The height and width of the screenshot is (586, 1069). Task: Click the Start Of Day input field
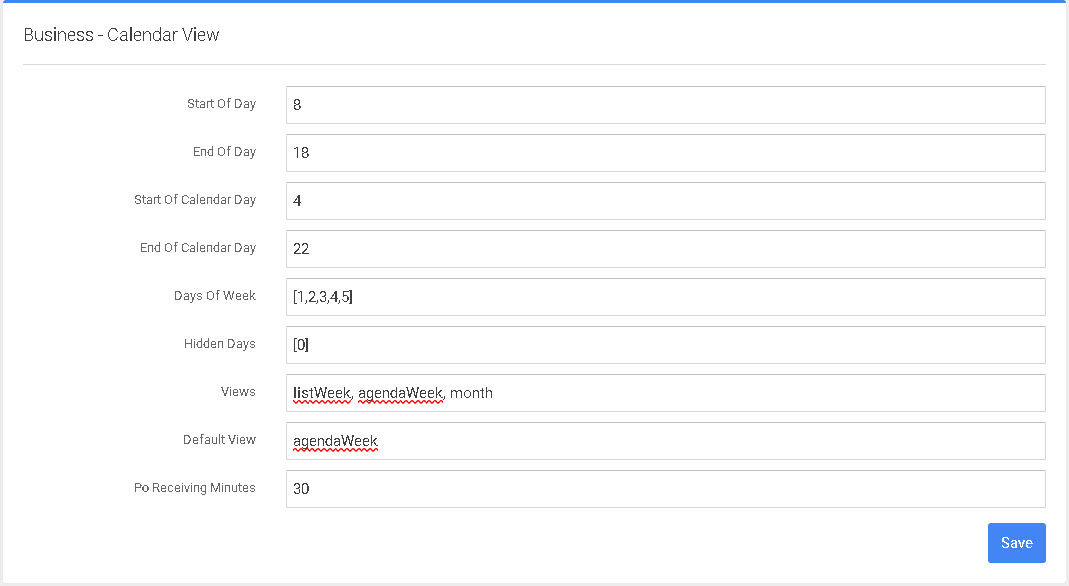click(665, 105)
